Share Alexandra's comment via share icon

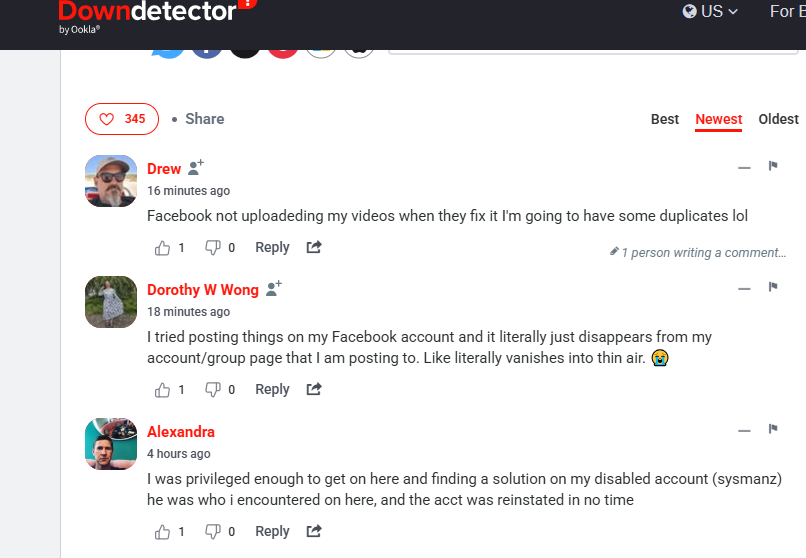[x=314, y=531]
